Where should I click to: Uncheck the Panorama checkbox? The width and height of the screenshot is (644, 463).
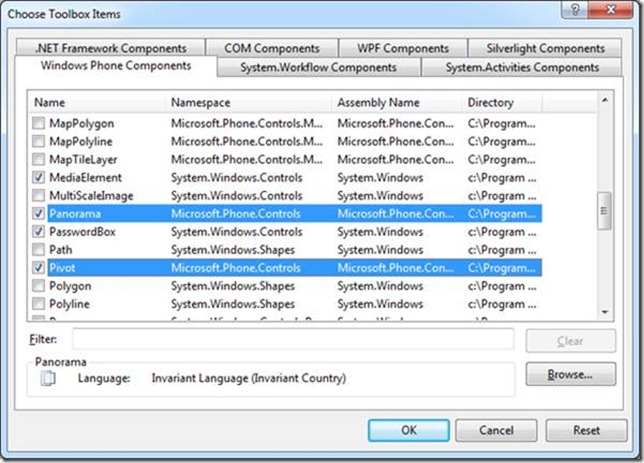(x=39, y=214)
